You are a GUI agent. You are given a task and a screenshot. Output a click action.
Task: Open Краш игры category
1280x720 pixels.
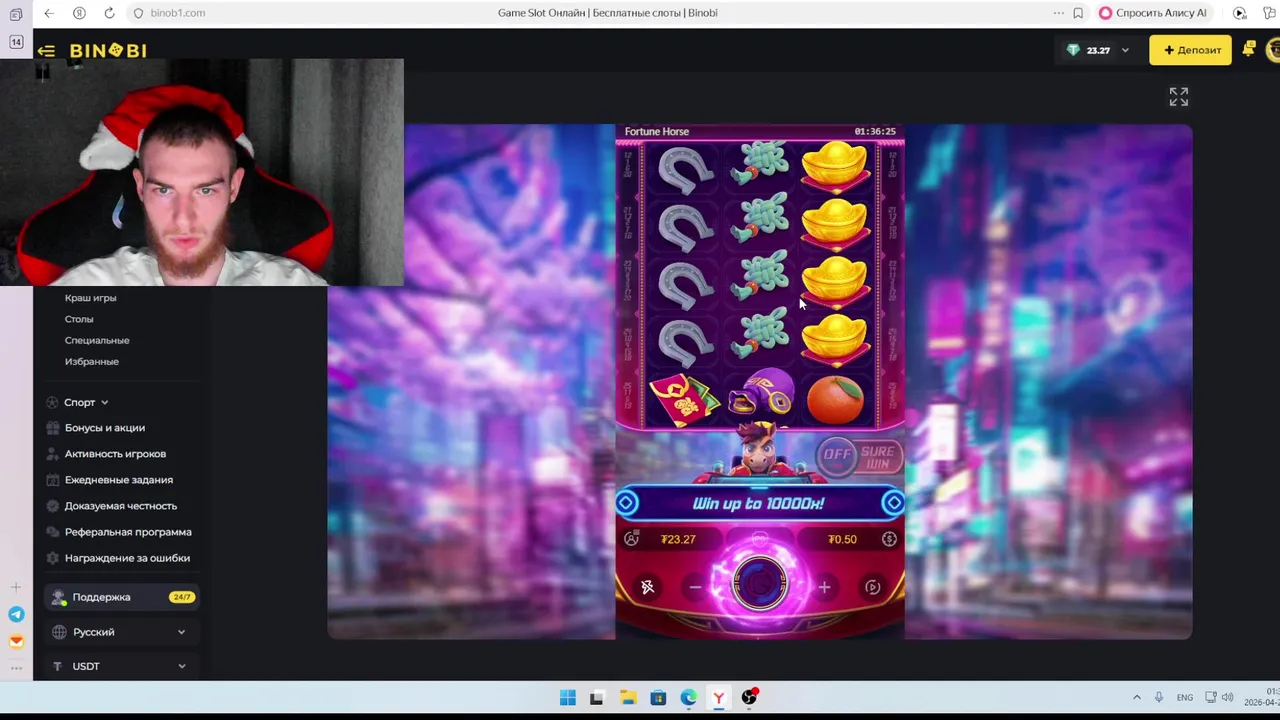point(90,298)
